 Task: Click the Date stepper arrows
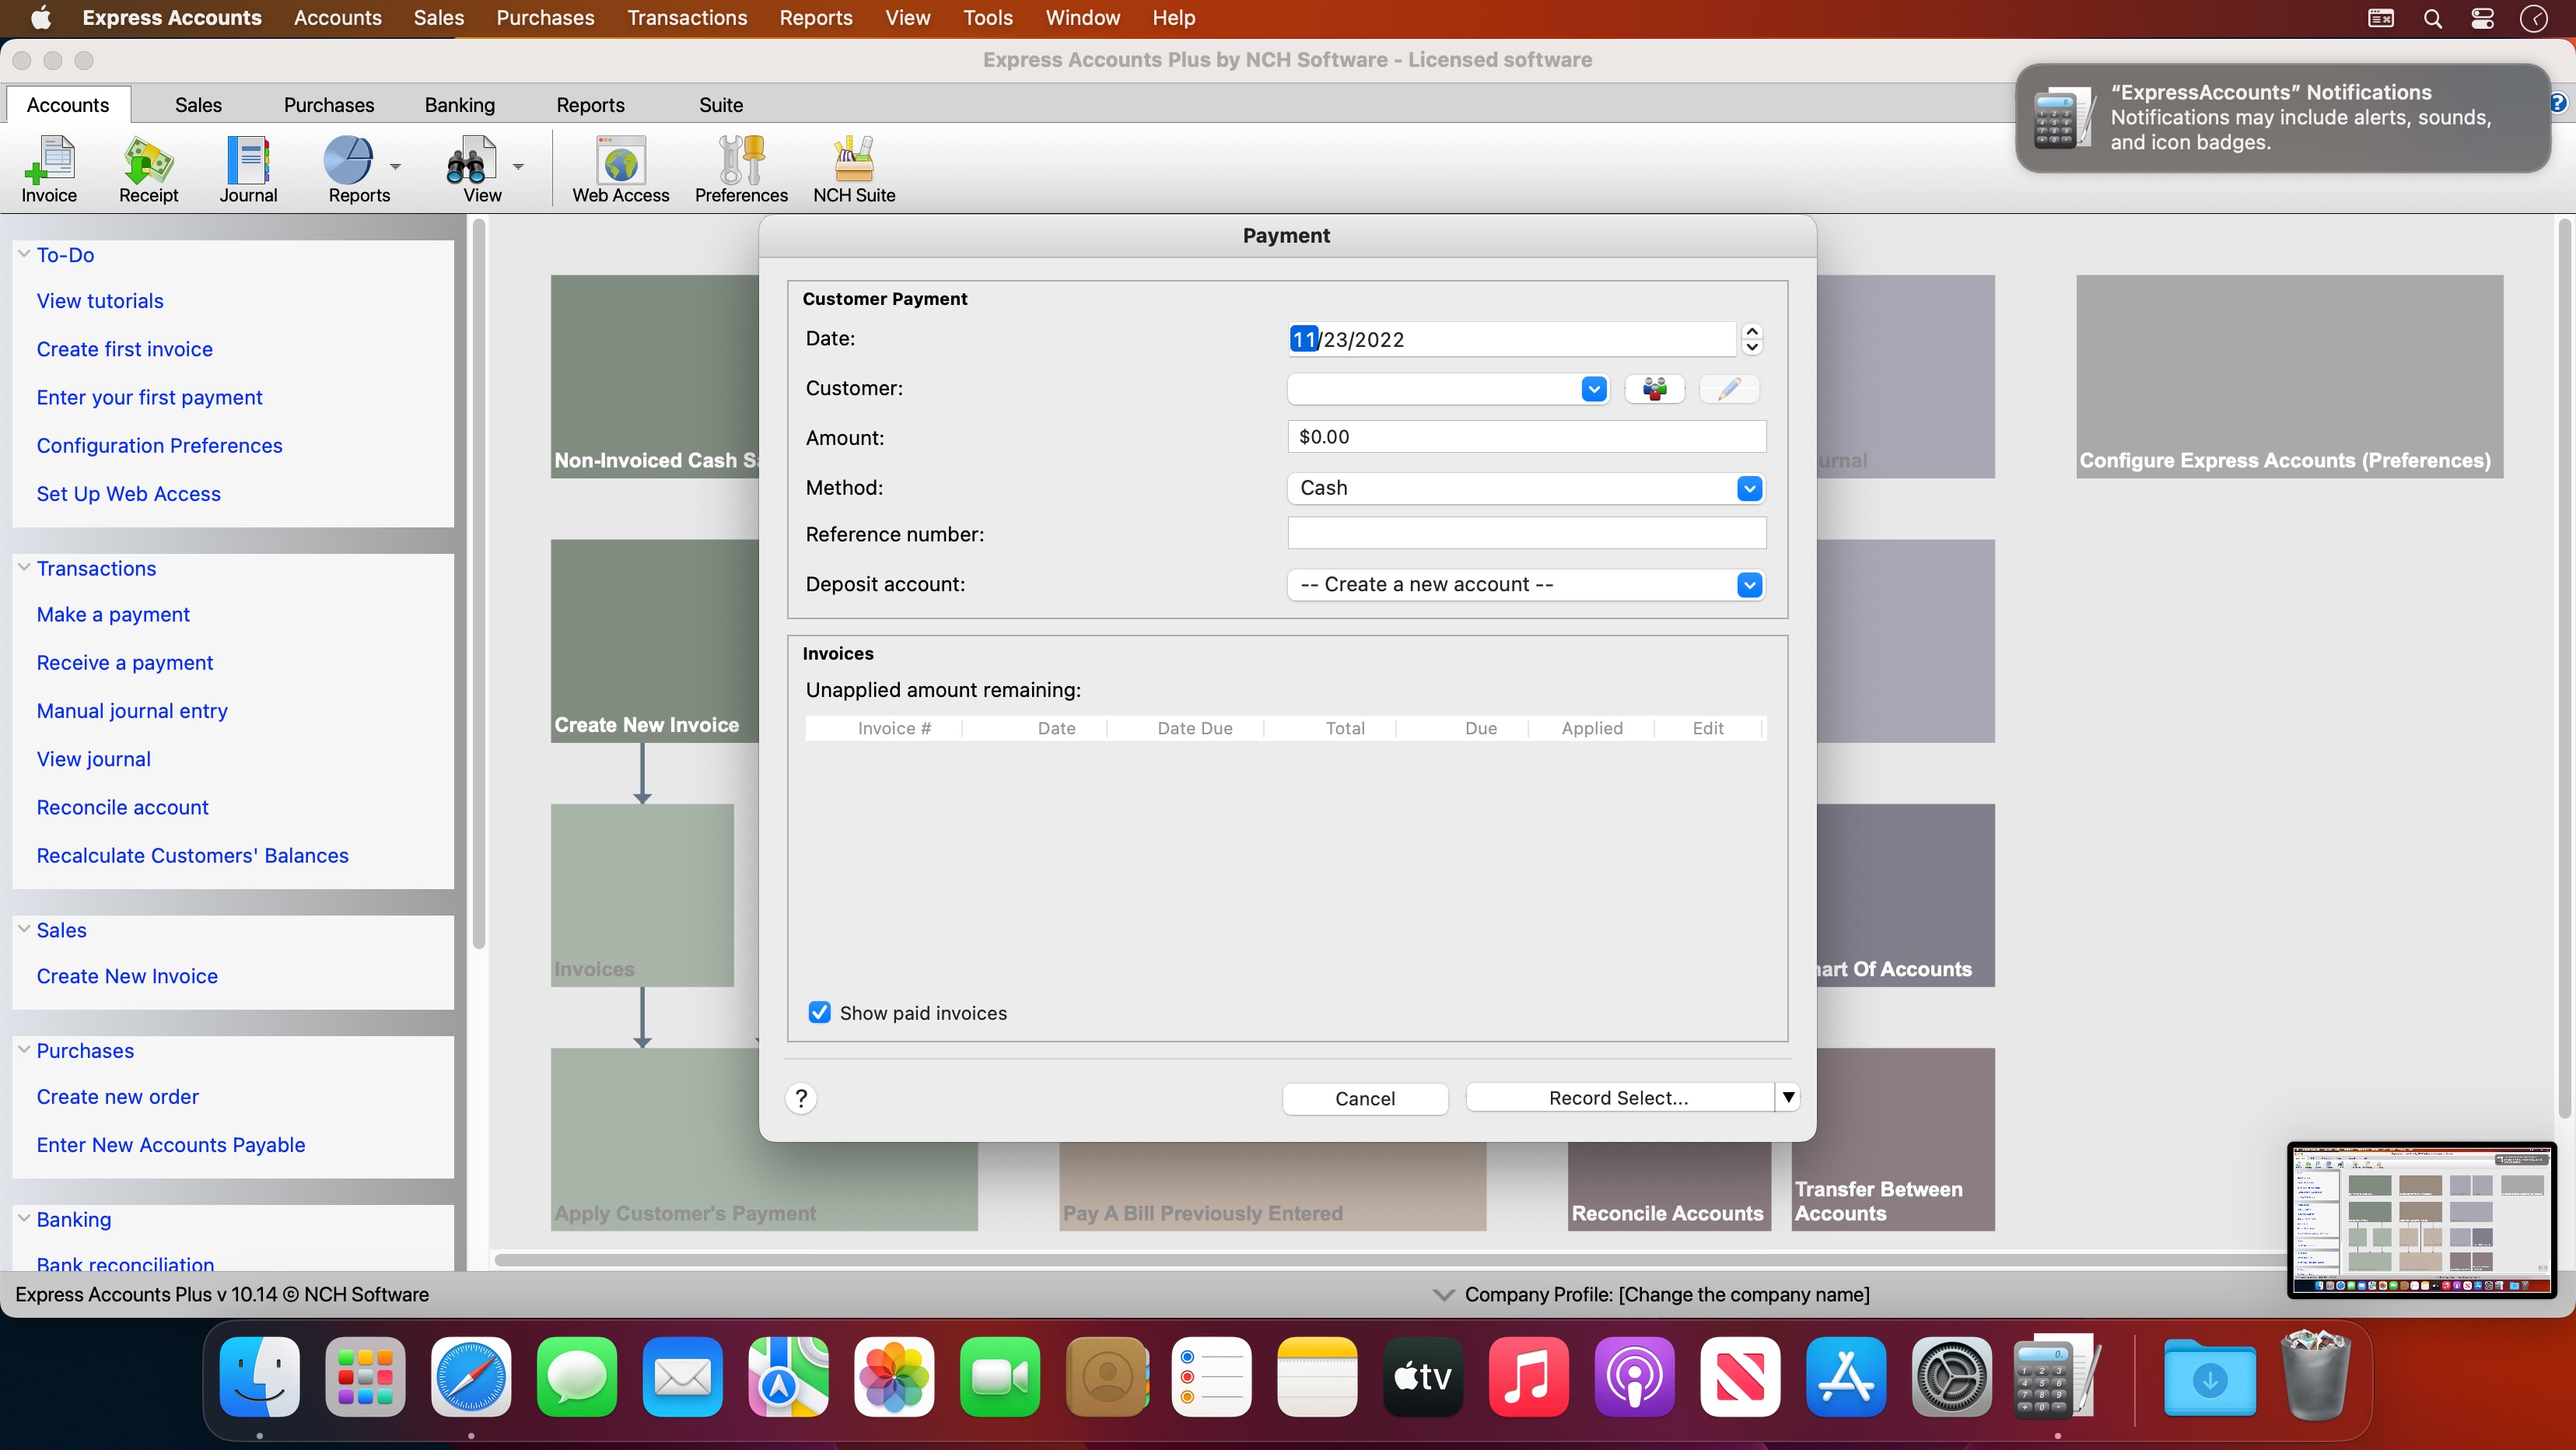[1751, 339]
